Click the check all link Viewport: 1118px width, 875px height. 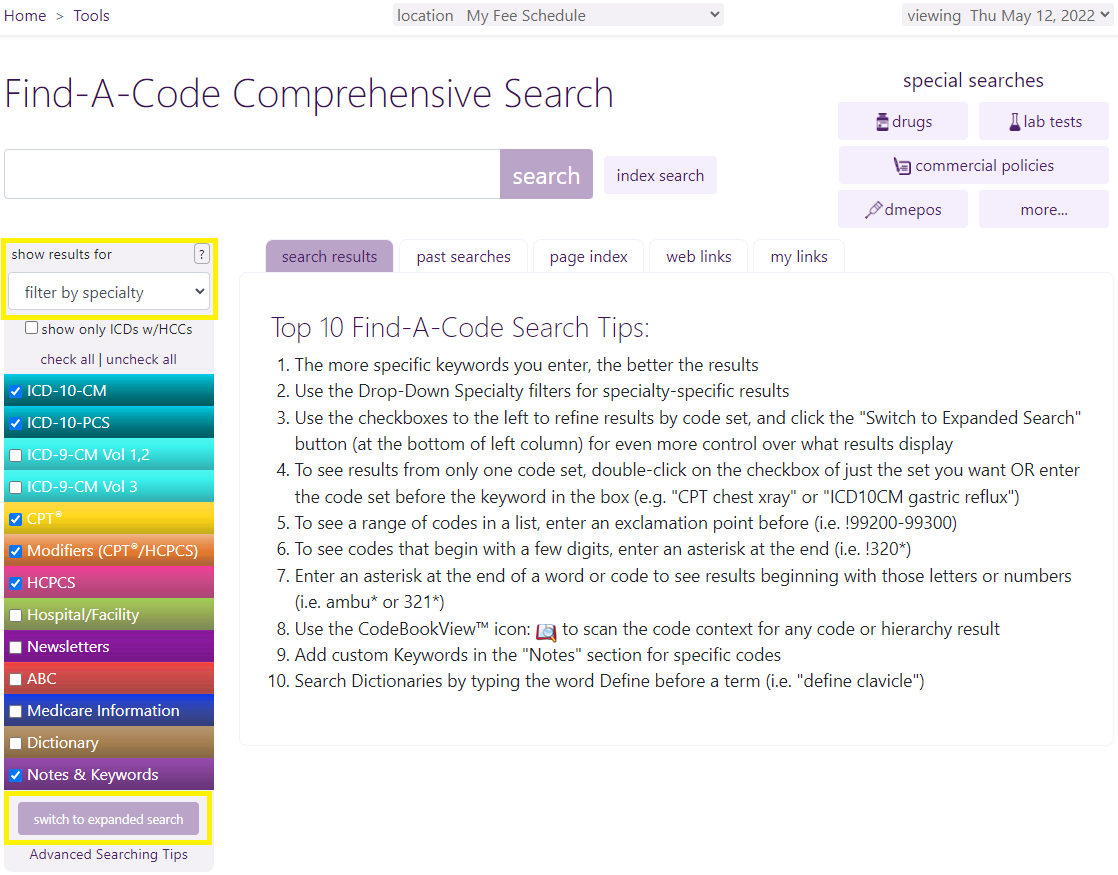pos(67,359)
